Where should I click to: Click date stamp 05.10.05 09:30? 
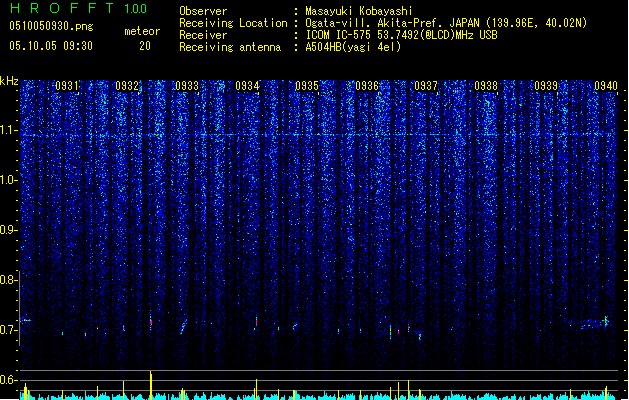[51, 46]
